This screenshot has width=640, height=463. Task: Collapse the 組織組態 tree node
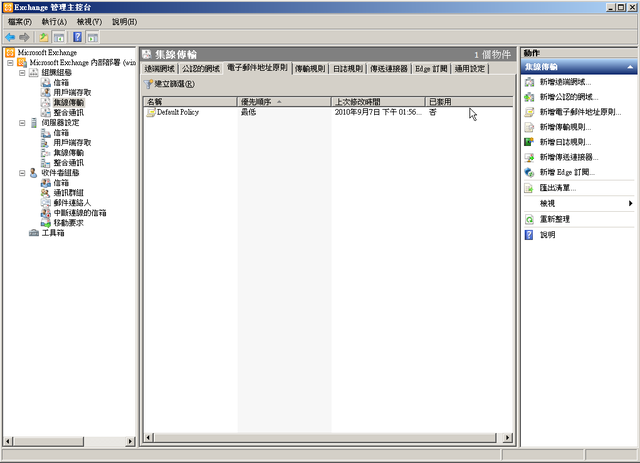(22, 73)
